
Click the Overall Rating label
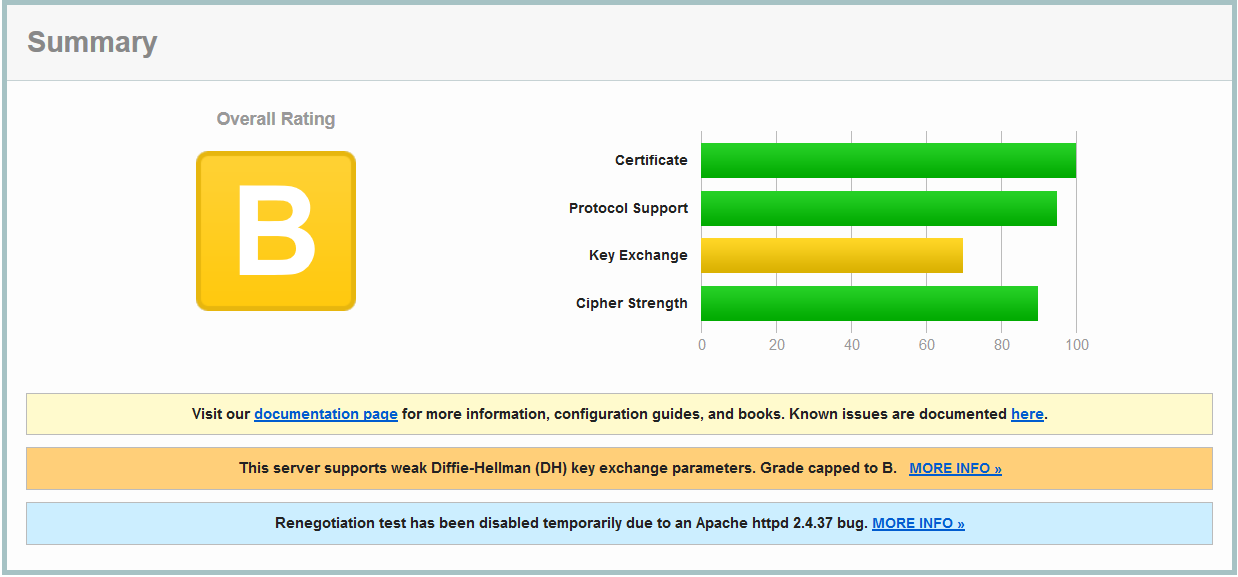(276, 119)
